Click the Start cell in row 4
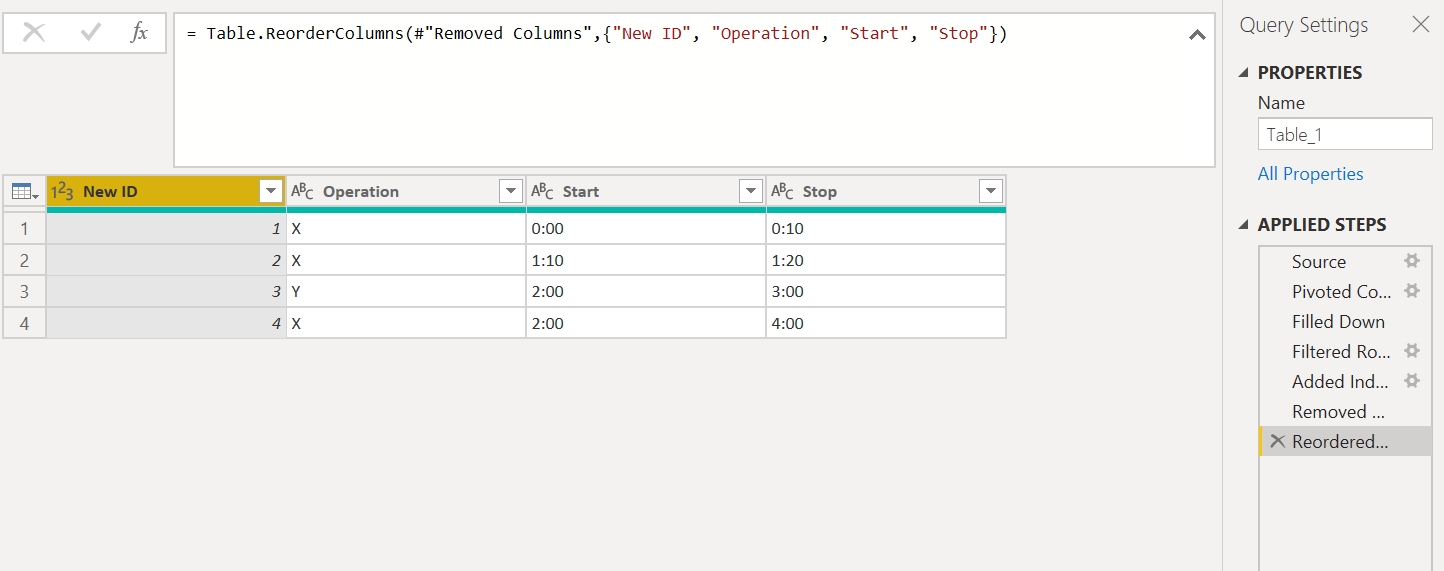This screenshot has width=1444, height=571. click(646, 323)
